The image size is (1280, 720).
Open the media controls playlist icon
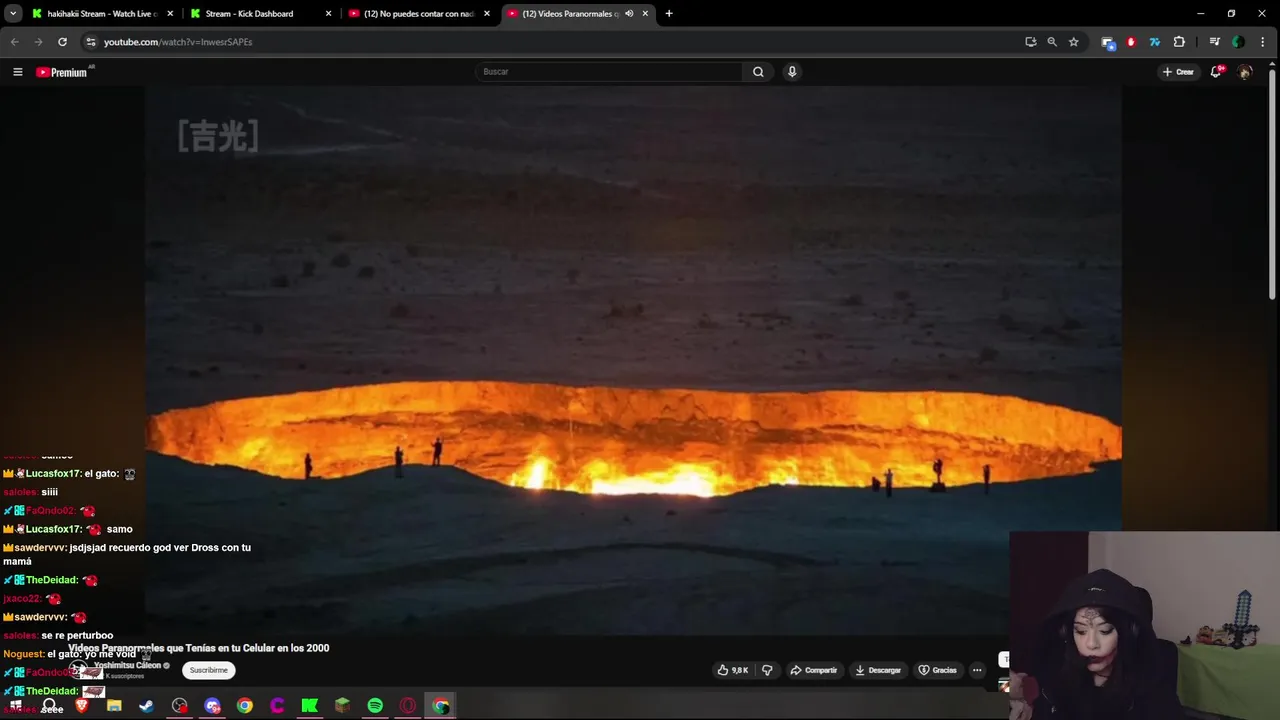[x=1214, y=42]
